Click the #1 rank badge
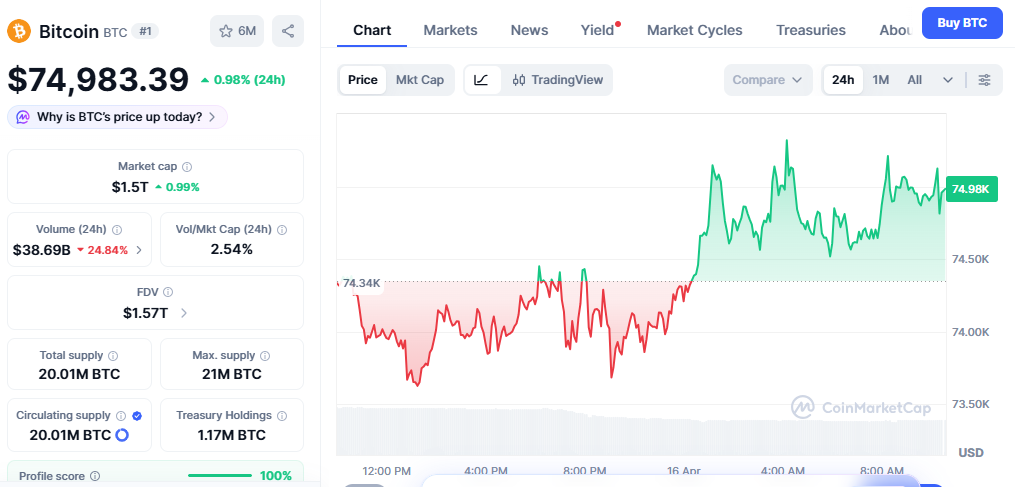This screenshot has width=1015, height=487. click(145, 31)
